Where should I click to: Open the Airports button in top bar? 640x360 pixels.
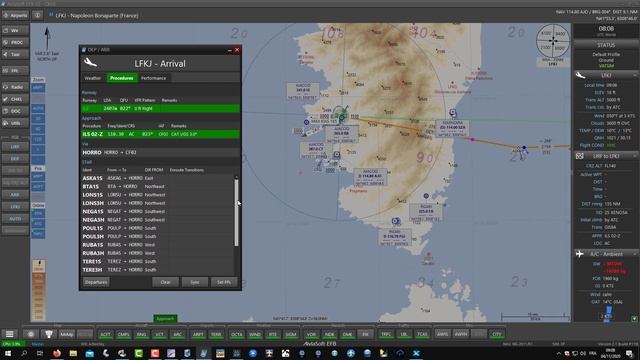click(15, 16)
